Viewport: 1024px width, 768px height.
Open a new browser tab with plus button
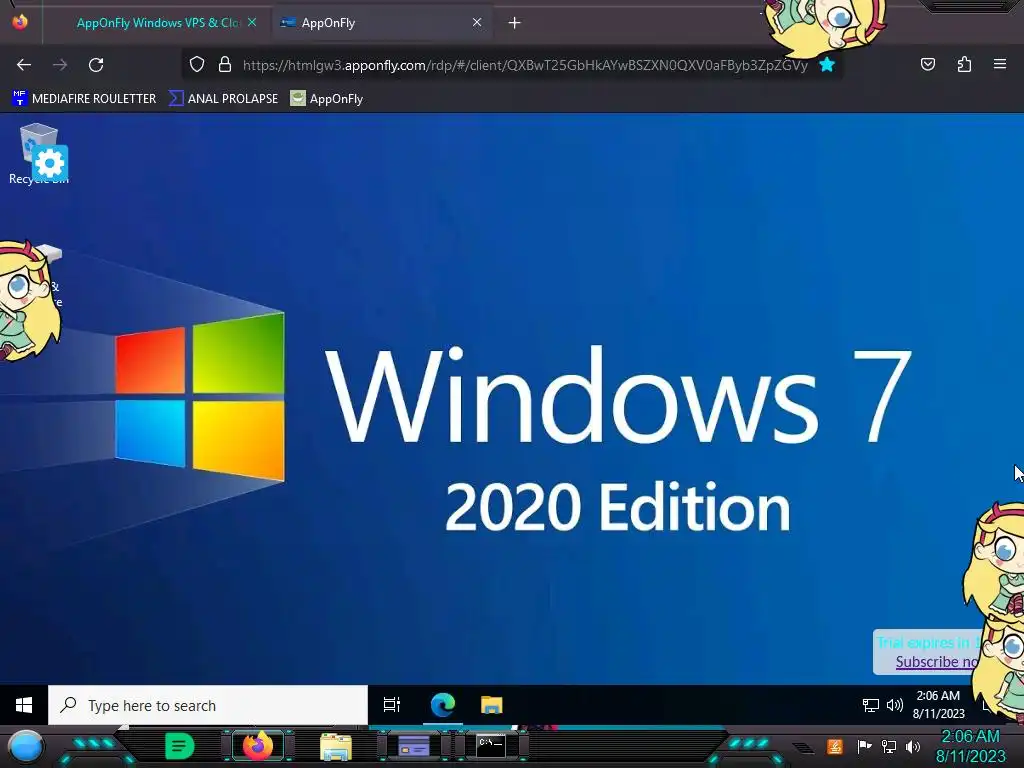coord(515,23)
